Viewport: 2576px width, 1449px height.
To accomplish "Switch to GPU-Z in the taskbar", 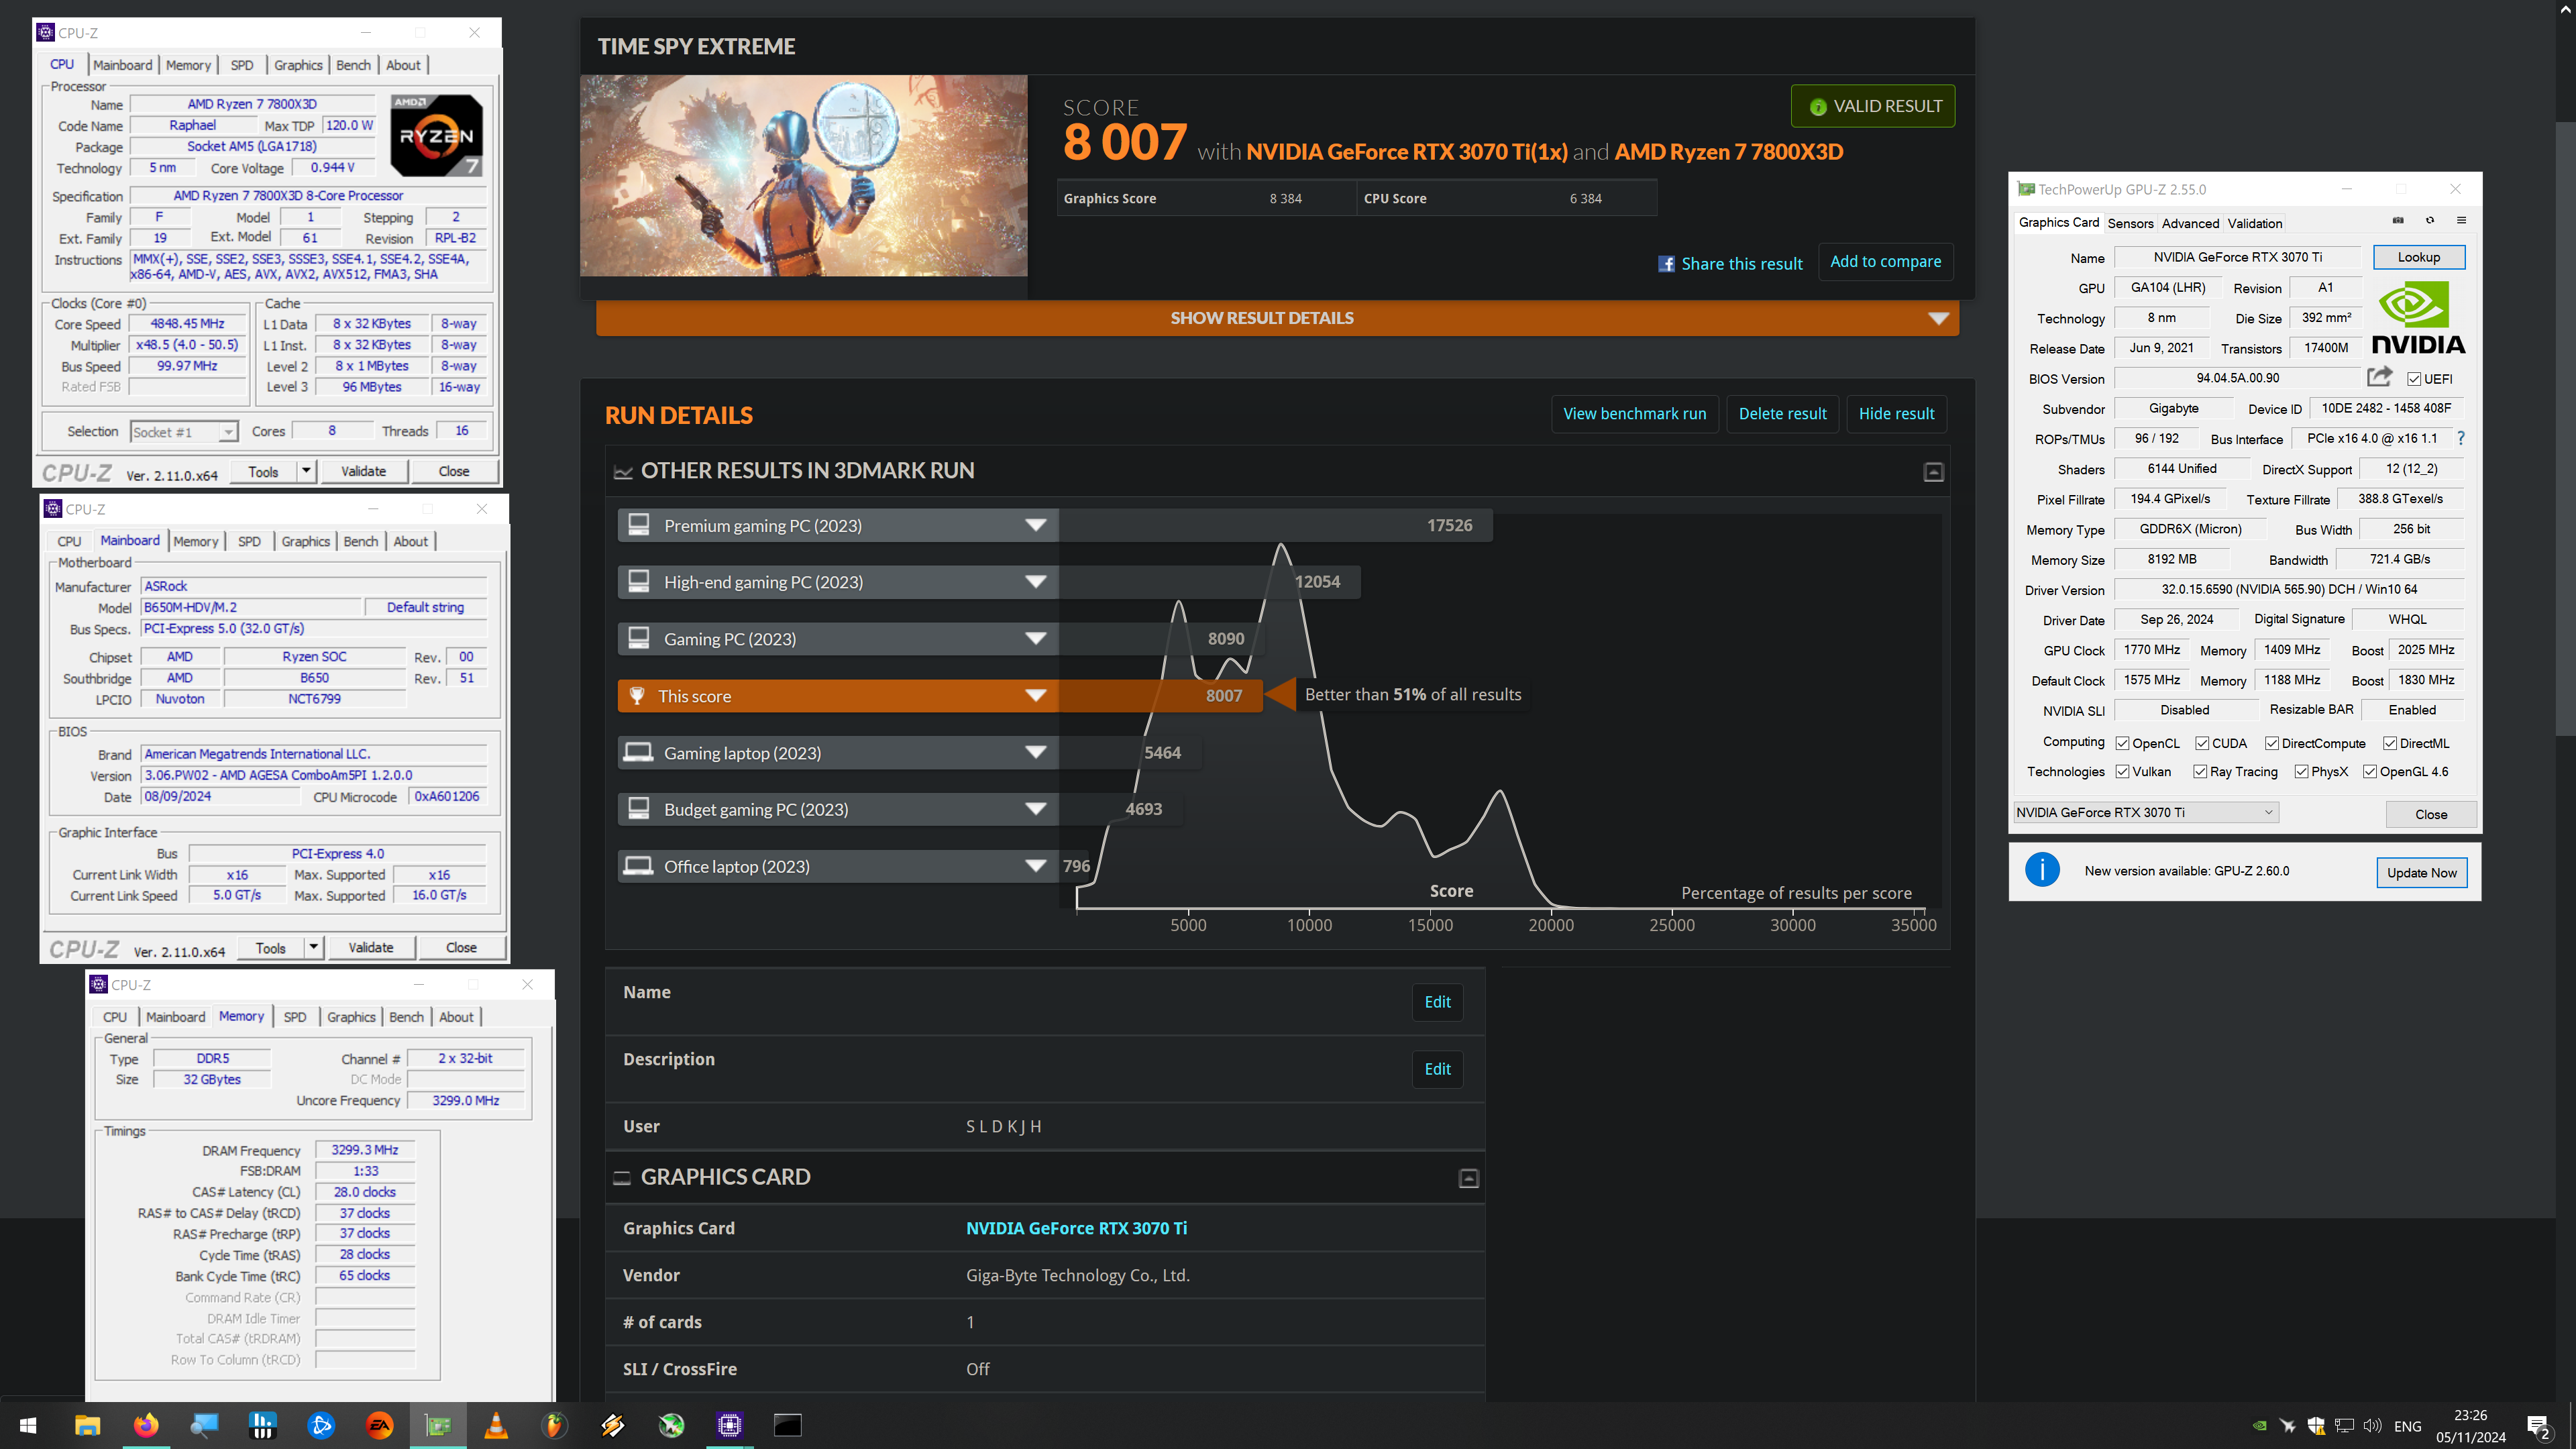I will point(438,1425).
